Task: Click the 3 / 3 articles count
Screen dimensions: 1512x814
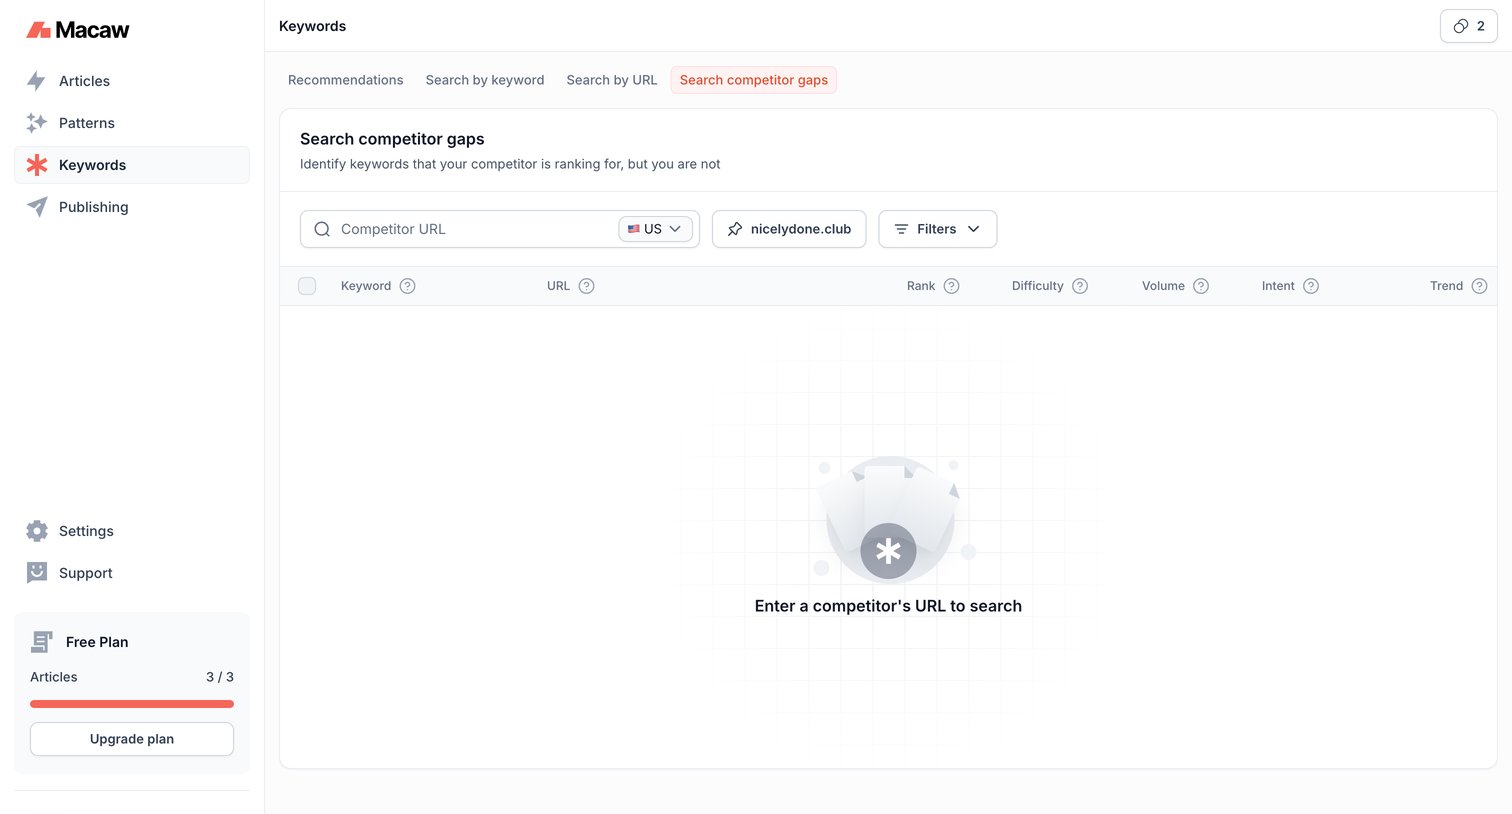Action: point(220,677)
